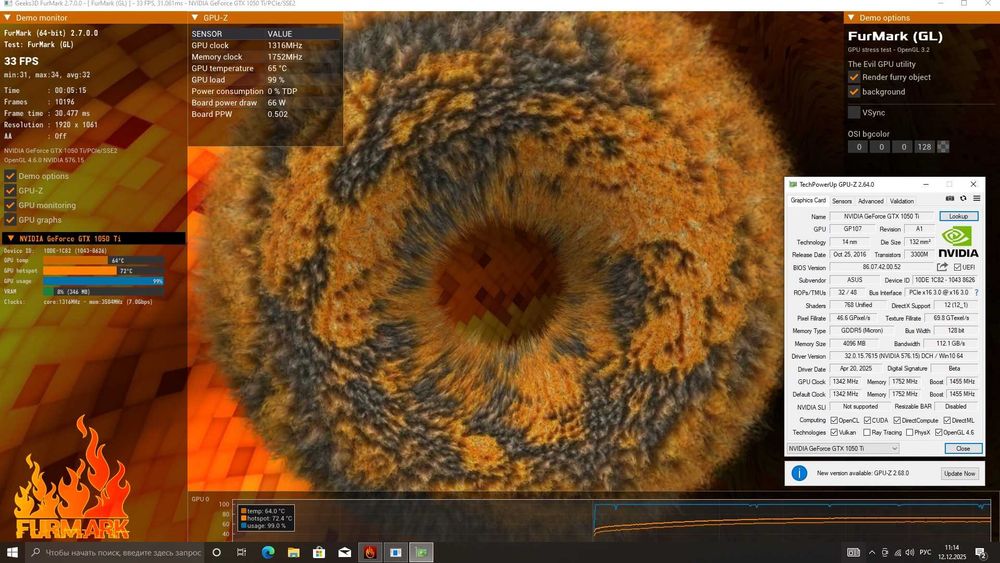Collapse the Demo monitor panel
This screenshot has width=1000, height=563.
(8, 18)
